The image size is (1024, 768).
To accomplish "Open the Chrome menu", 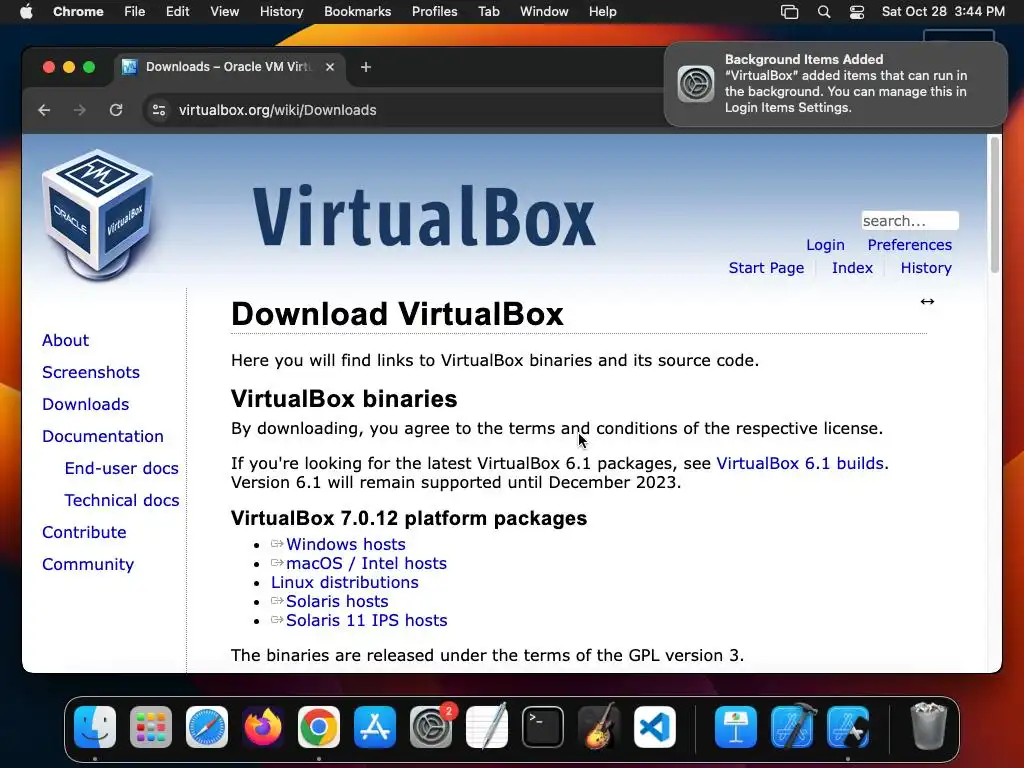I will (x=78, y=12).
